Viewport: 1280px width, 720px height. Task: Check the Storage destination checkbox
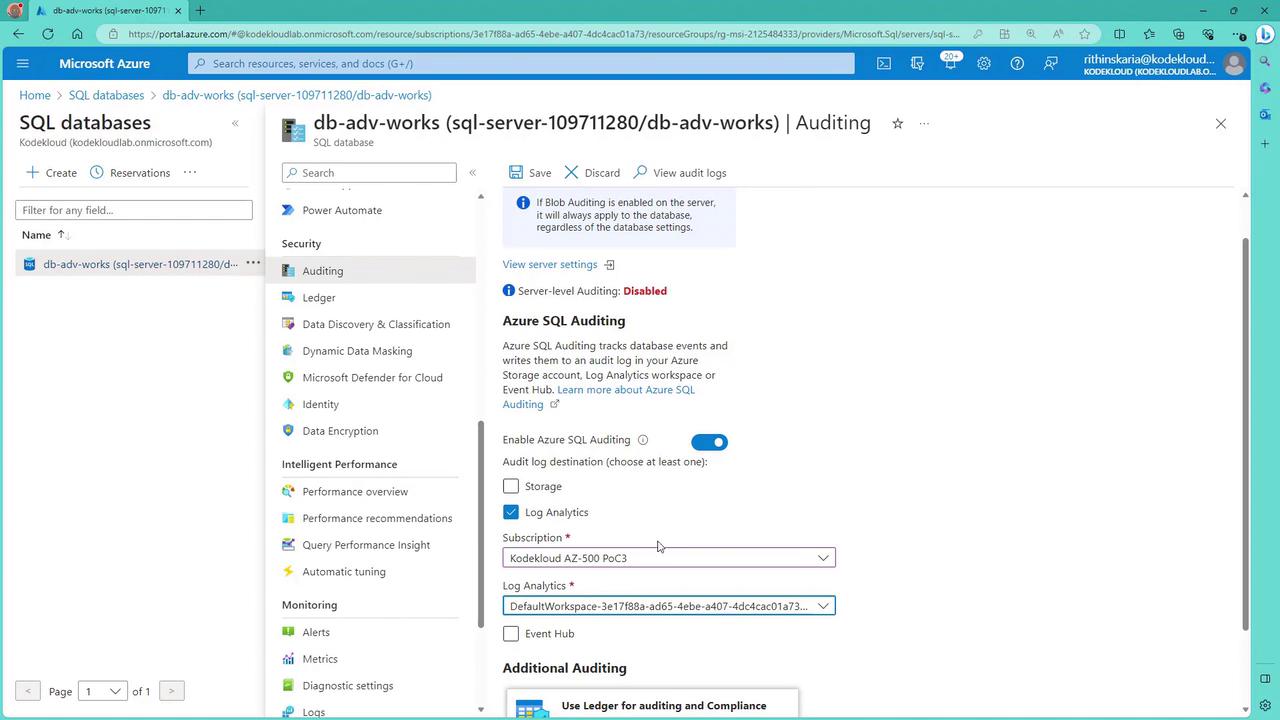(x=511, y=486)
